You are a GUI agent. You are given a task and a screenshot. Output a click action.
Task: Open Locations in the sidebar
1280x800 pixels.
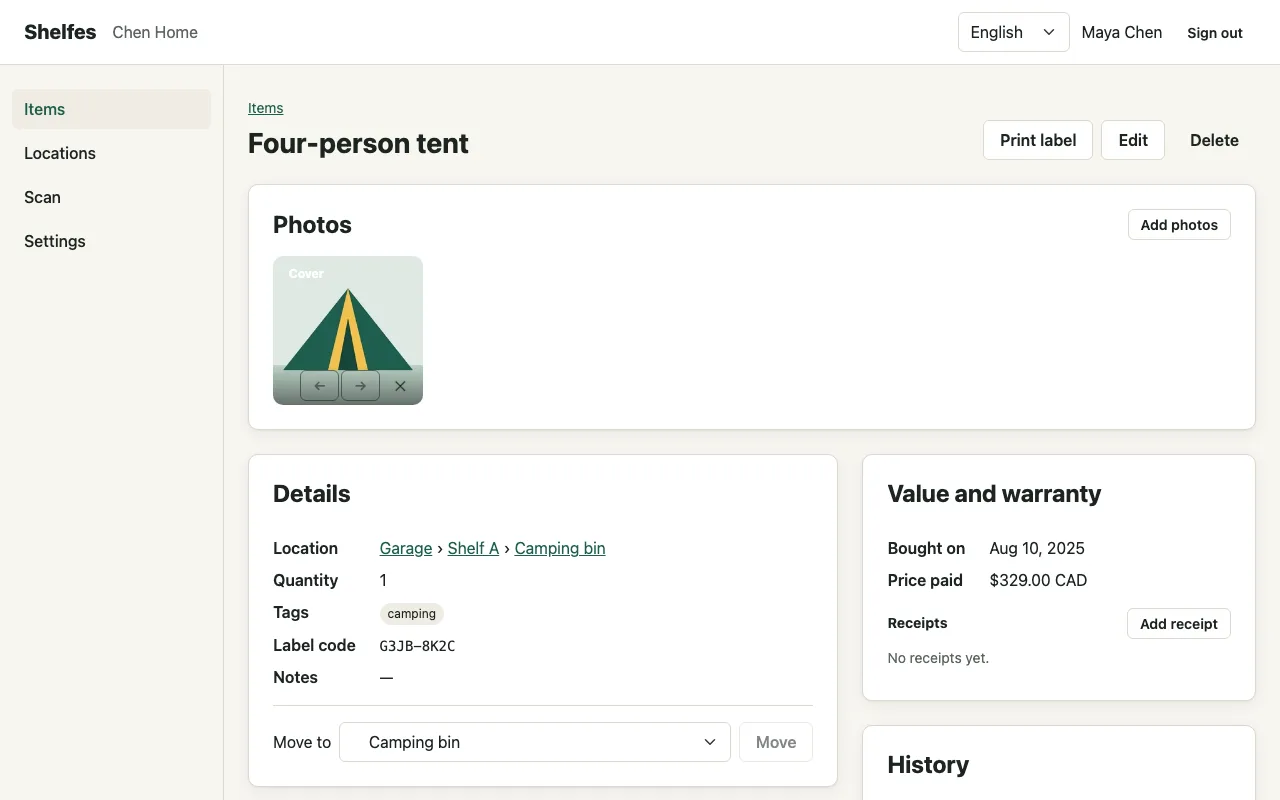coord(111,153)
